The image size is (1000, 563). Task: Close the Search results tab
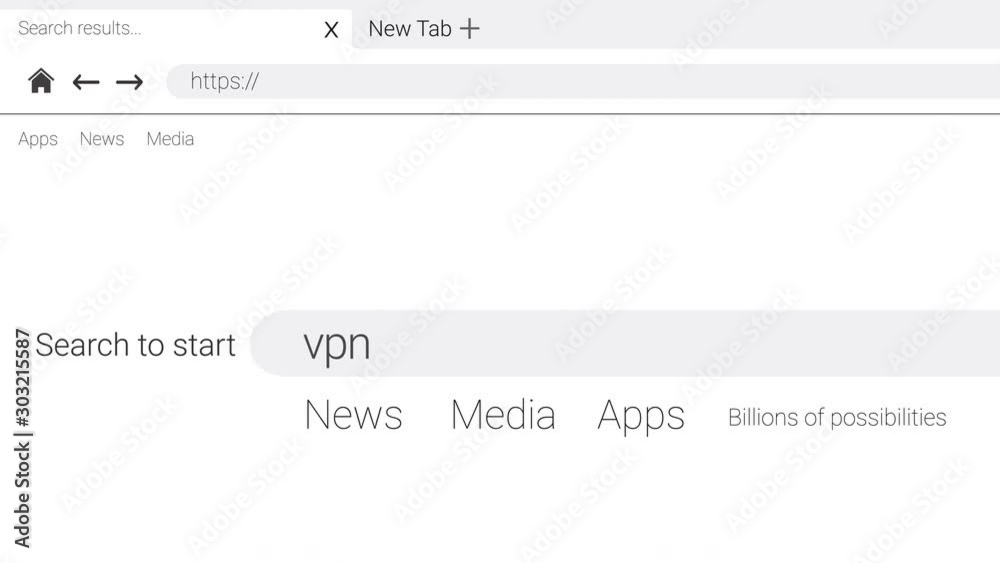point(331,29)
